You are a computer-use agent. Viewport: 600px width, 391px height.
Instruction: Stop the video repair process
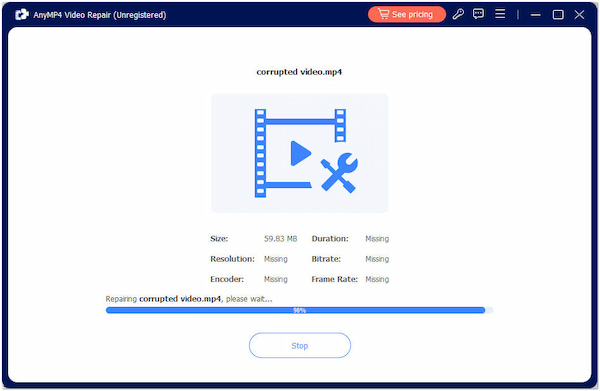tap(300, 345)
